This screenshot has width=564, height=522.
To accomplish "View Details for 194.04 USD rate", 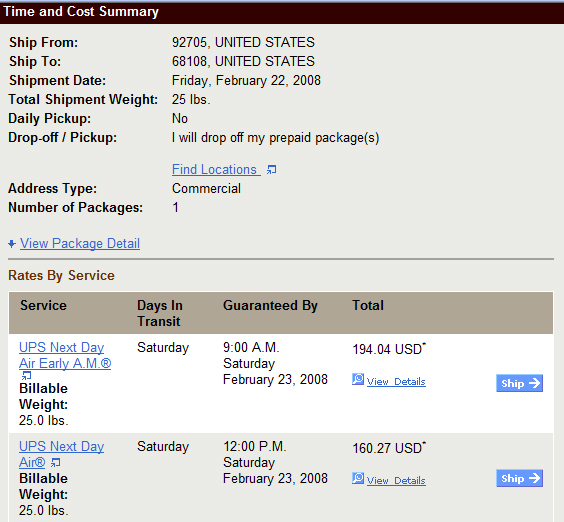I will (x=396, y=381).
